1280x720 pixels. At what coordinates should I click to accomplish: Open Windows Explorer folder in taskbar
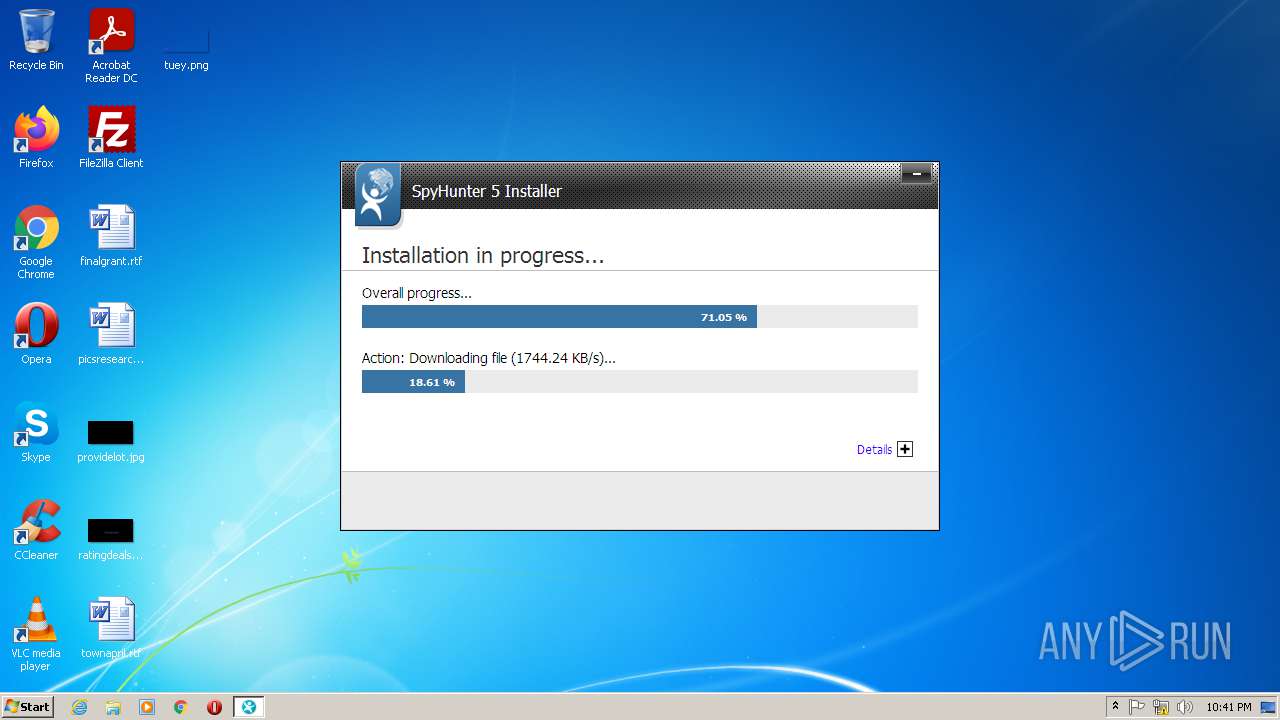click(113, 707)
